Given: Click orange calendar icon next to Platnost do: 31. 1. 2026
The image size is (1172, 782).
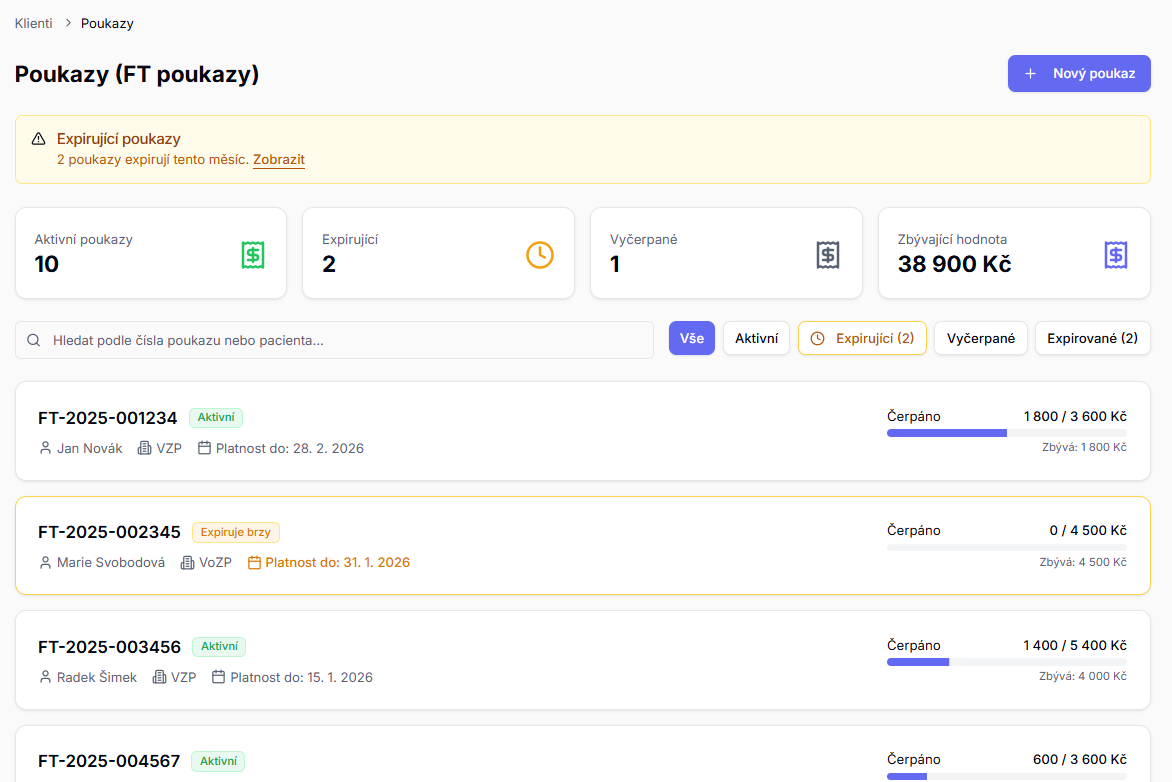Looking at the screenshot, I should 254,563.
